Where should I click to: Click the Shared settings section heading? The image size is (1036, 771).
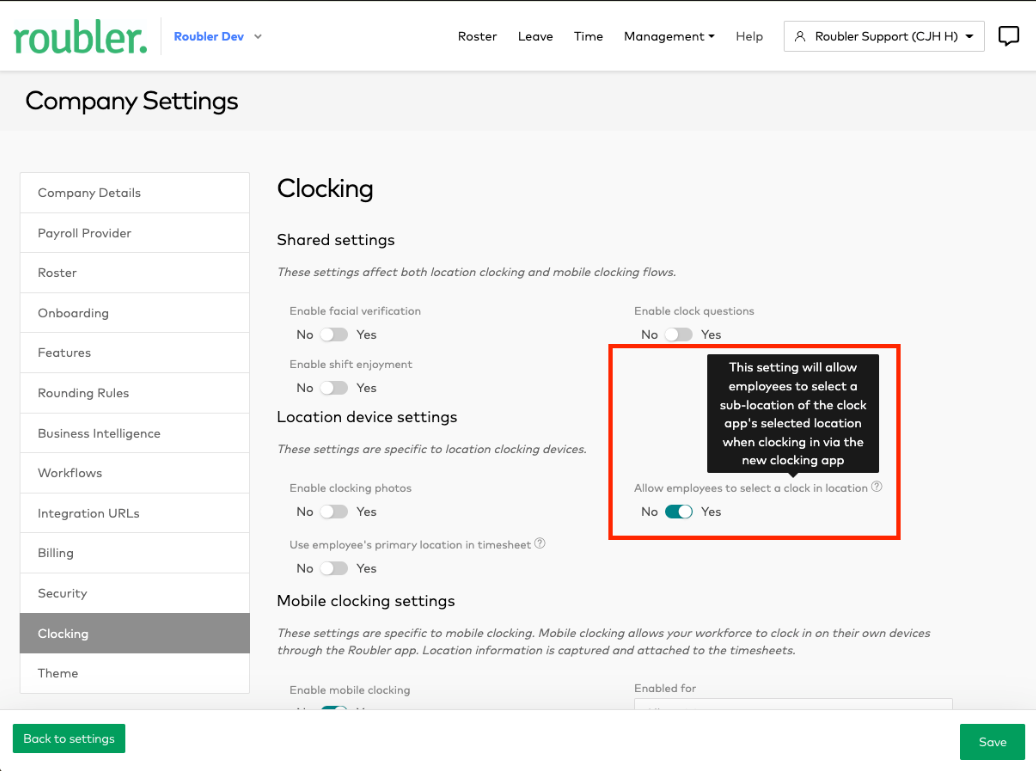pyautogui.click(x=336, y=240)
